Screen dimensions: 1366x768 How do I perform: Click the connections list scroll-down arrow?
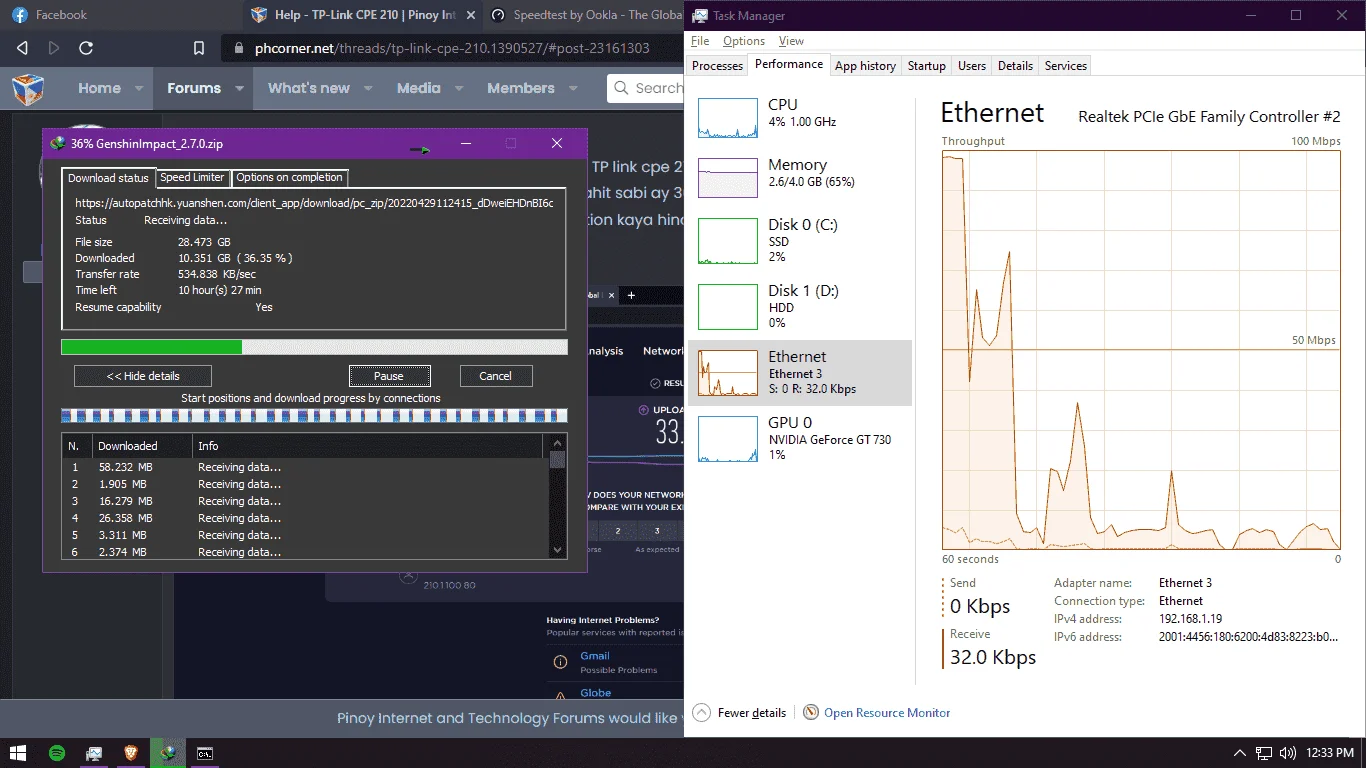tap(558, 549)
